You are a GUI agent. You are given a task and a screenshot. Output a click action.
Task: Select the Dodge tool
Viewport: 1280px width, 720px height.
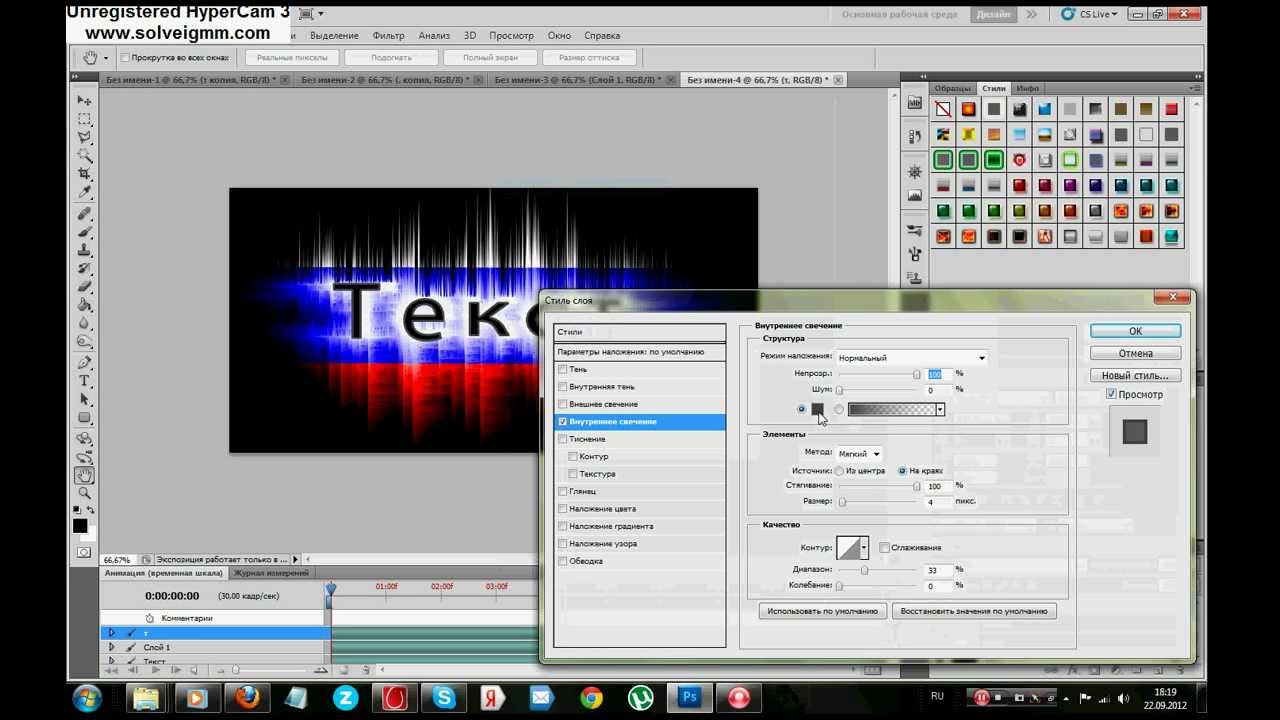click(85, 341)
